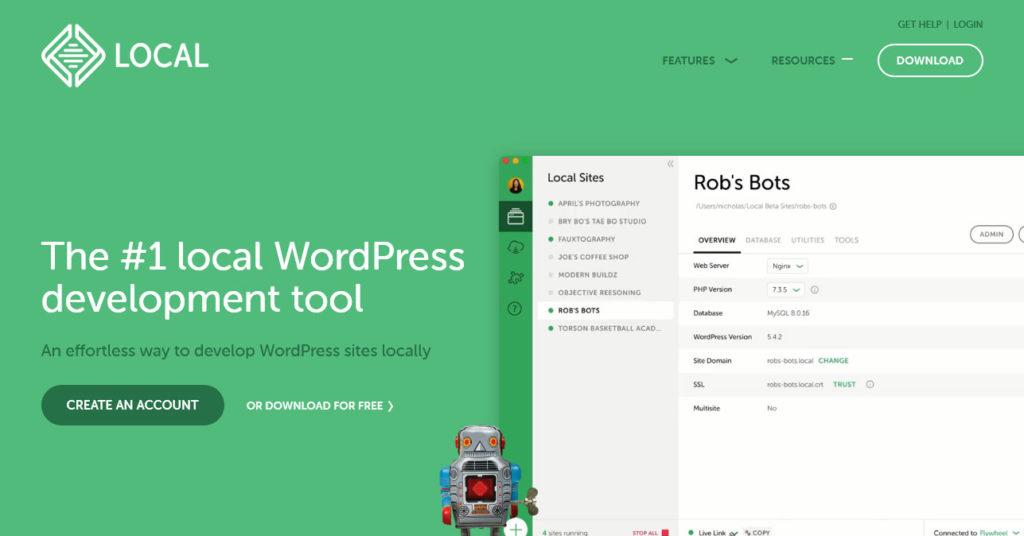Collapse the Local Sites list with double chevron

click(x=670, y=164)
